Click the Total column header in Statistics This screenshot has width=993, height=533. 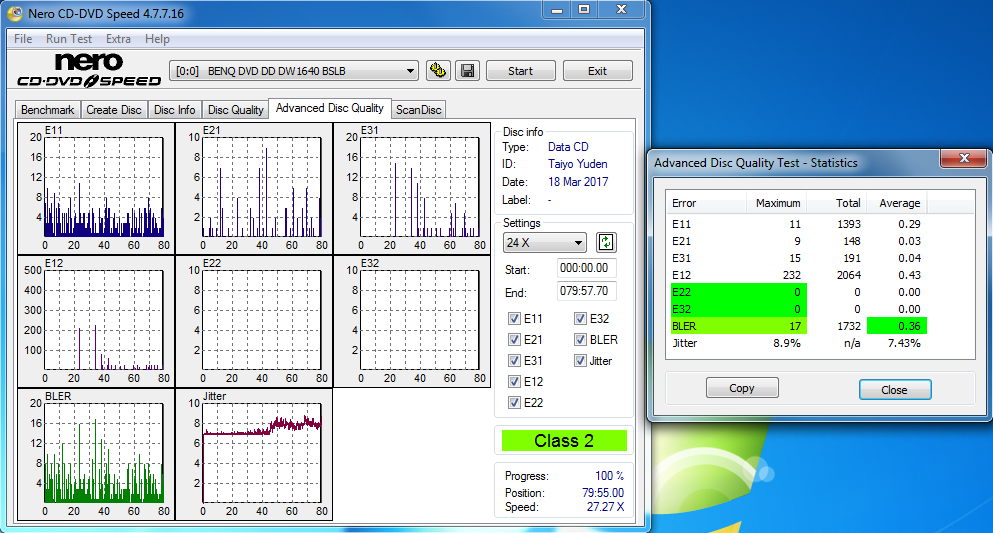click(837, 203)
